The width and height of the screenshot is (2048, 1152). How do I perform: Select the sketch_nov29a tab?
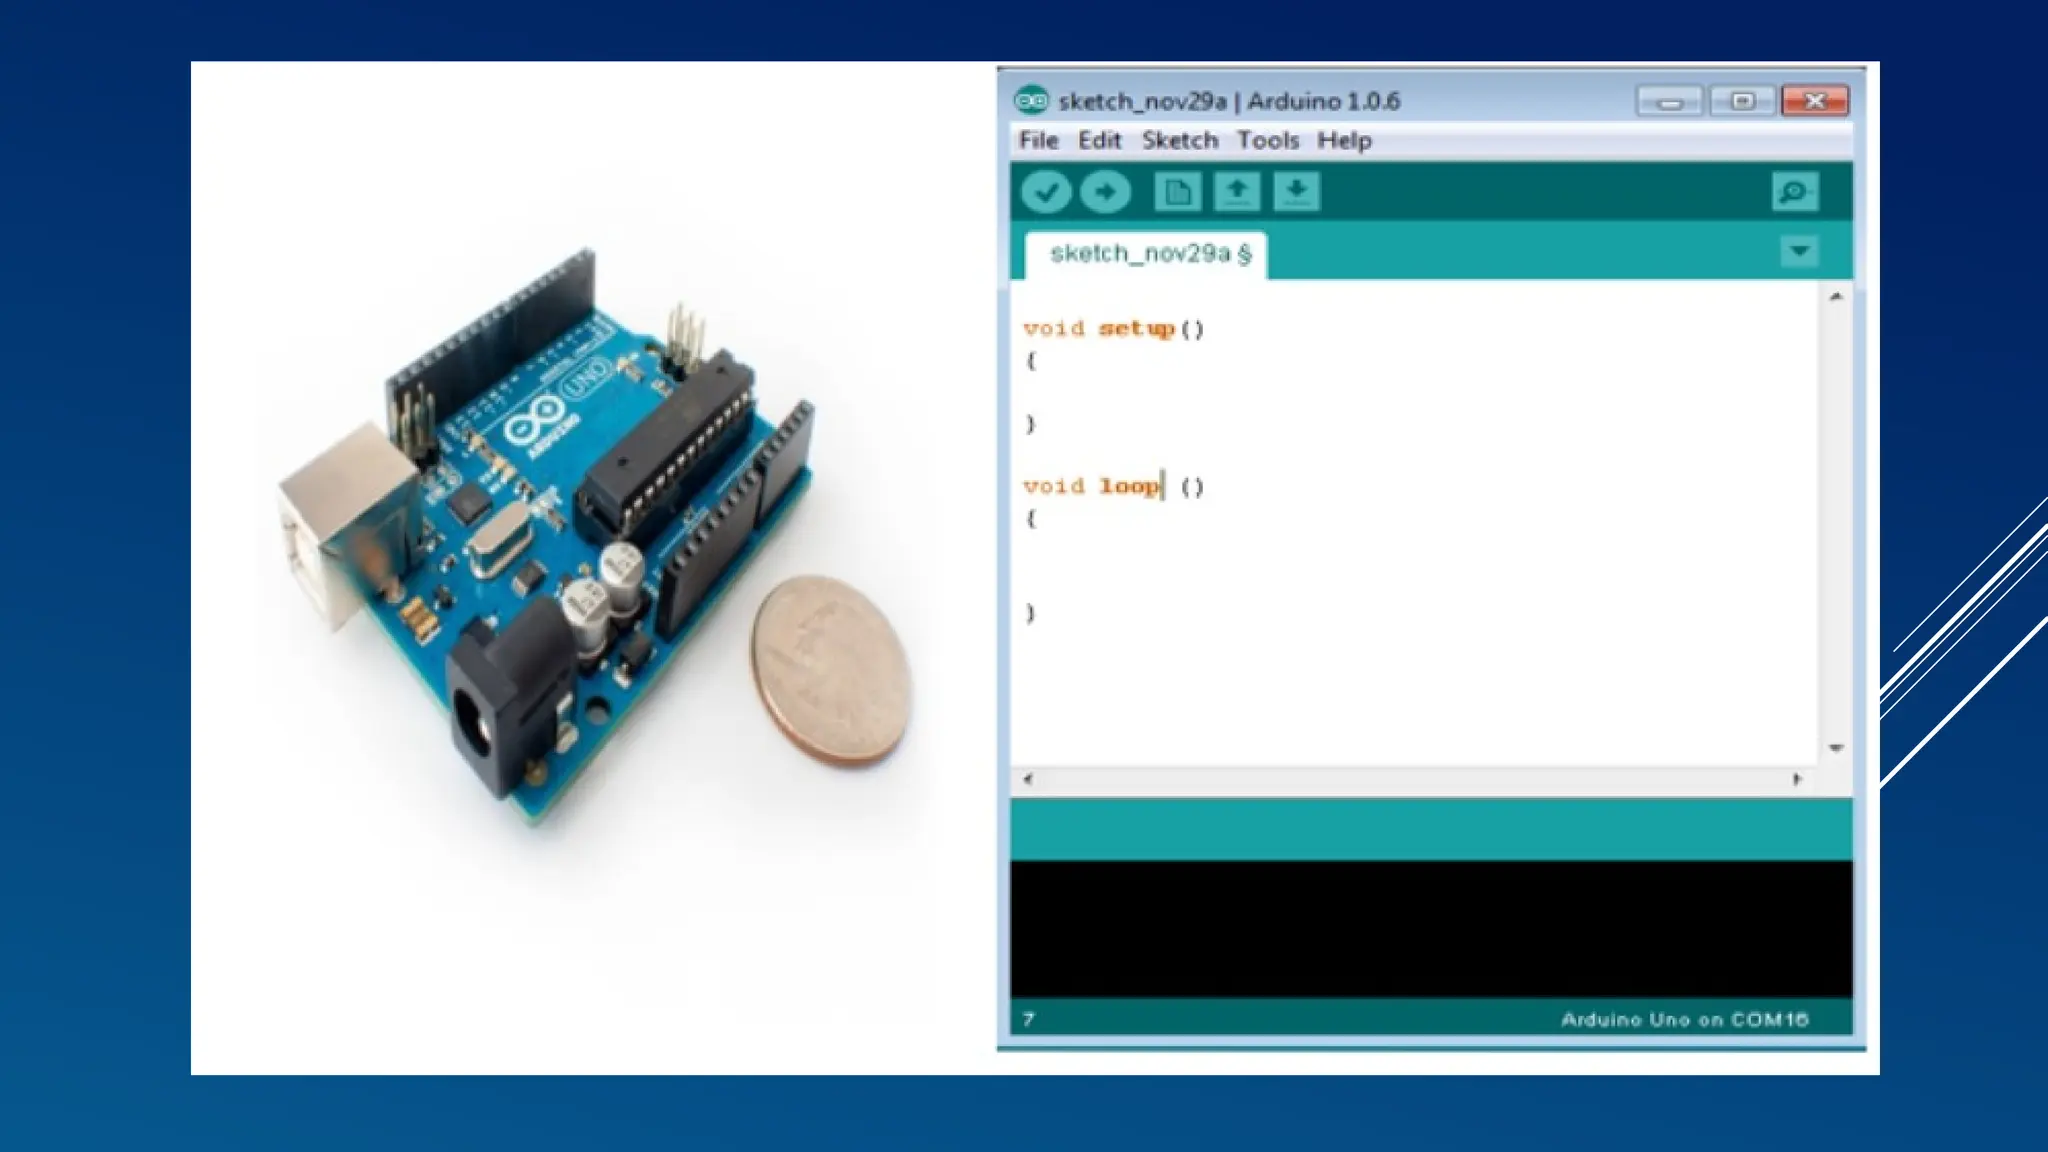tap(1146, 254)
